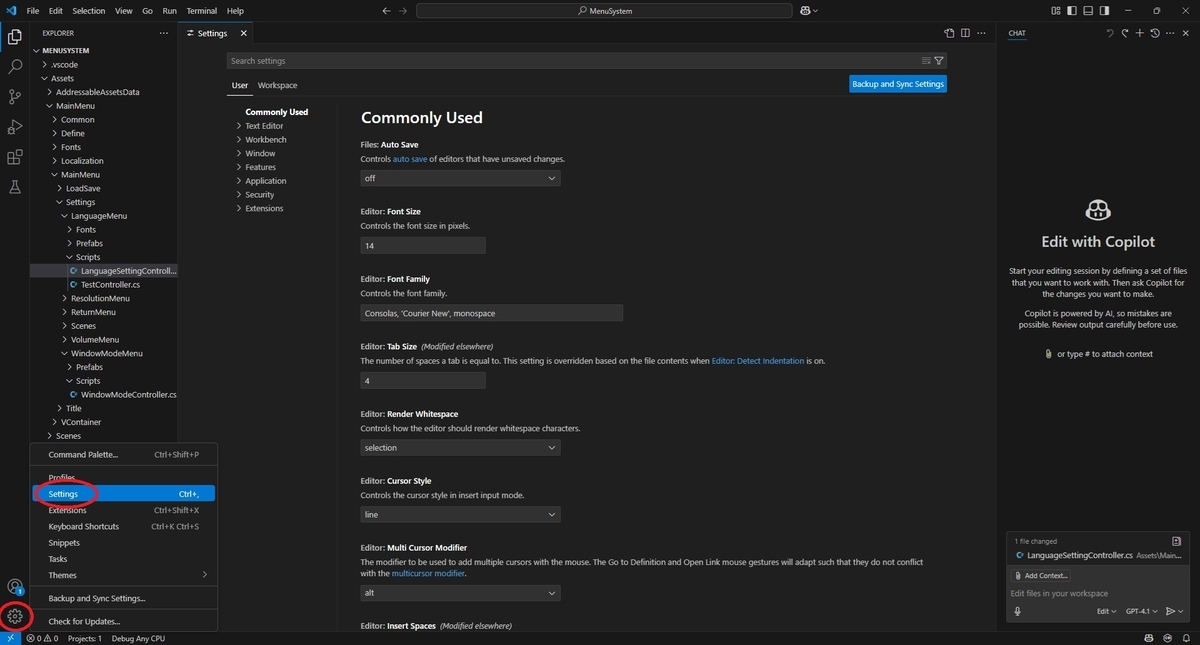Image resolution: width=1200 pixels, height=645 pixels.
Task: Close the Chat panel
Action: tap(1187, 33)
